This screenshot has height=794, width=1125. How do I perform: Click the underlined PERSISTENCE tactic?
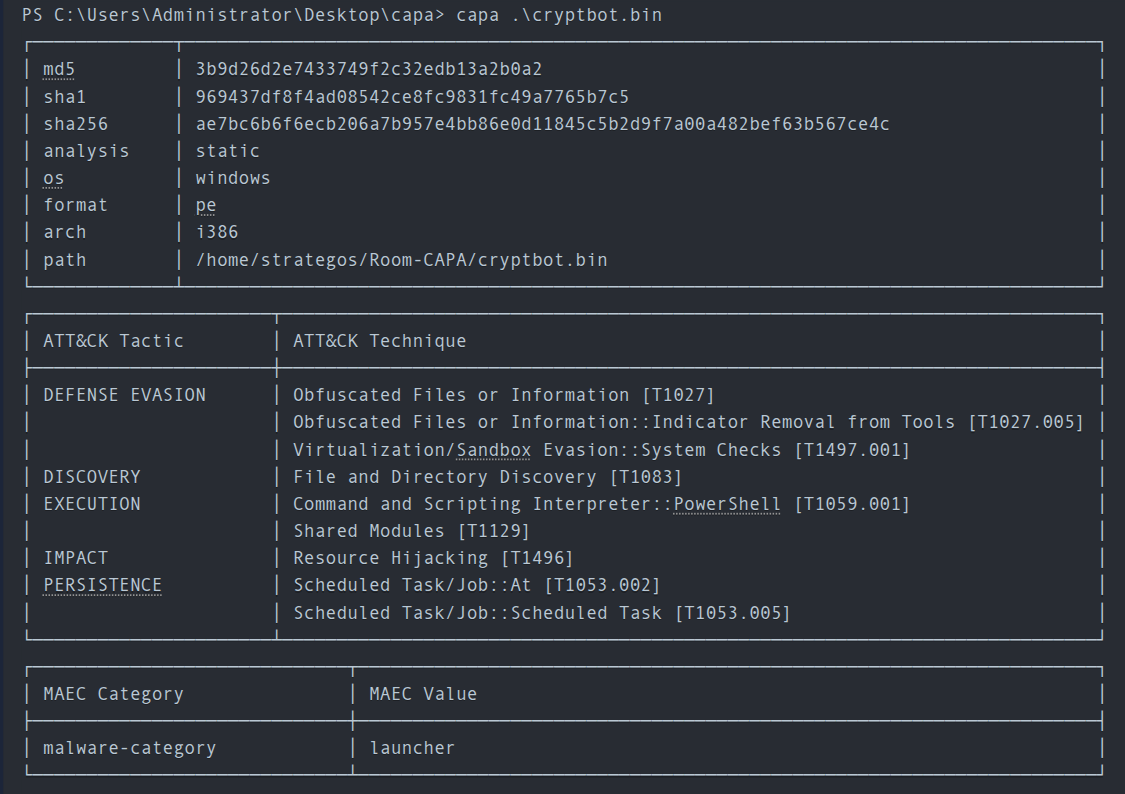pyautogui.click(x=102, y=585)
